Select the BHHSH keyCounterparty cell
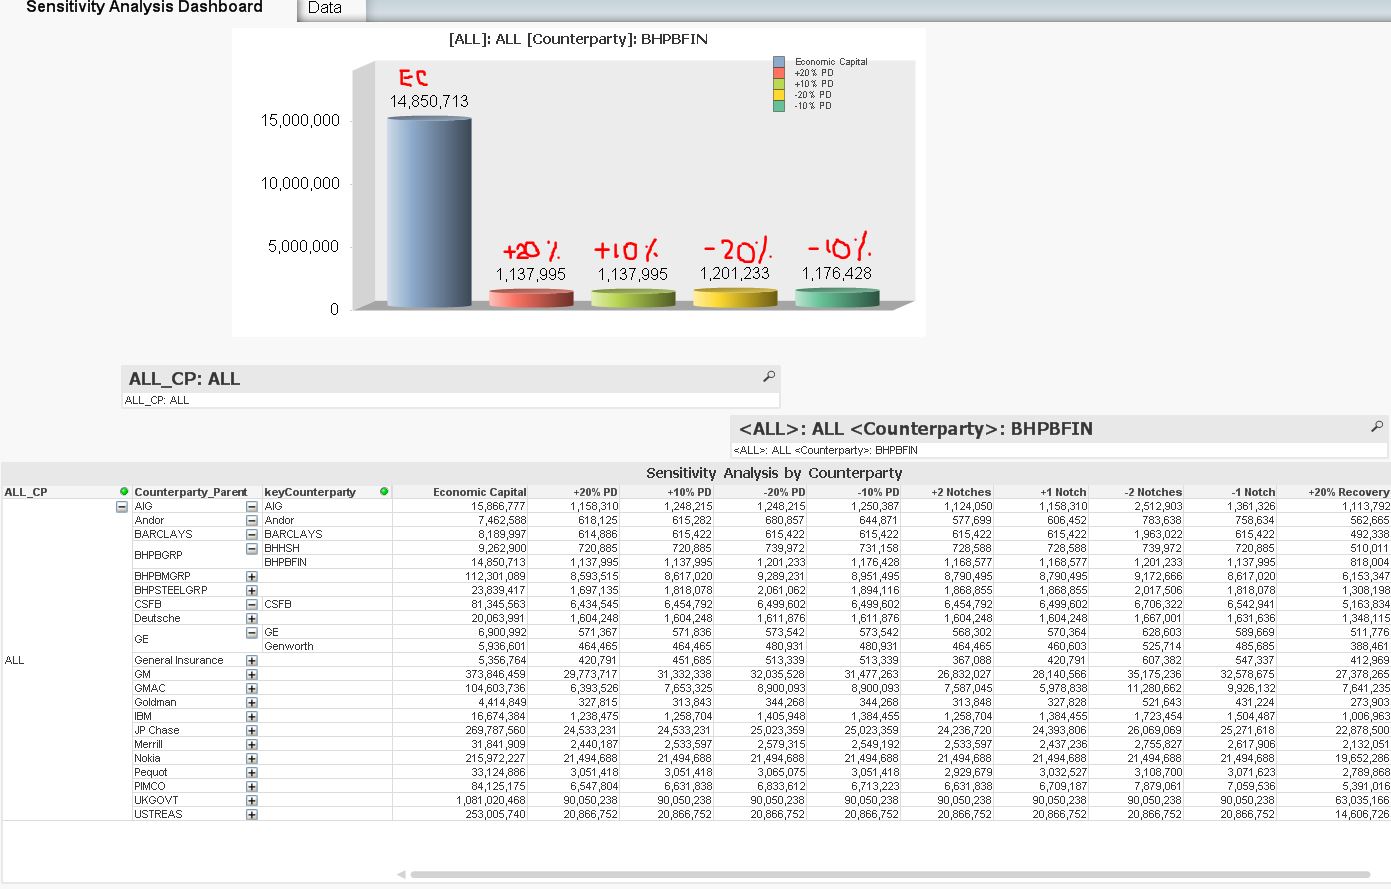Viewport: 1391px width, 889px height. tap(282, 549)
